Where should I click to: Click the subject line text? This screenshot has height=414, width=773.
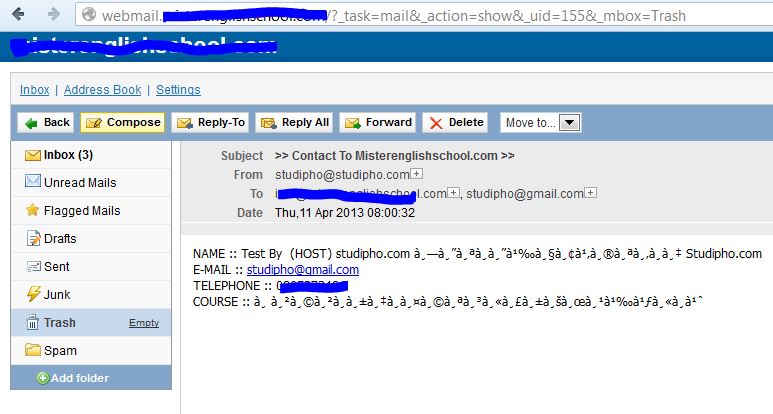click(x=394, y=156)
